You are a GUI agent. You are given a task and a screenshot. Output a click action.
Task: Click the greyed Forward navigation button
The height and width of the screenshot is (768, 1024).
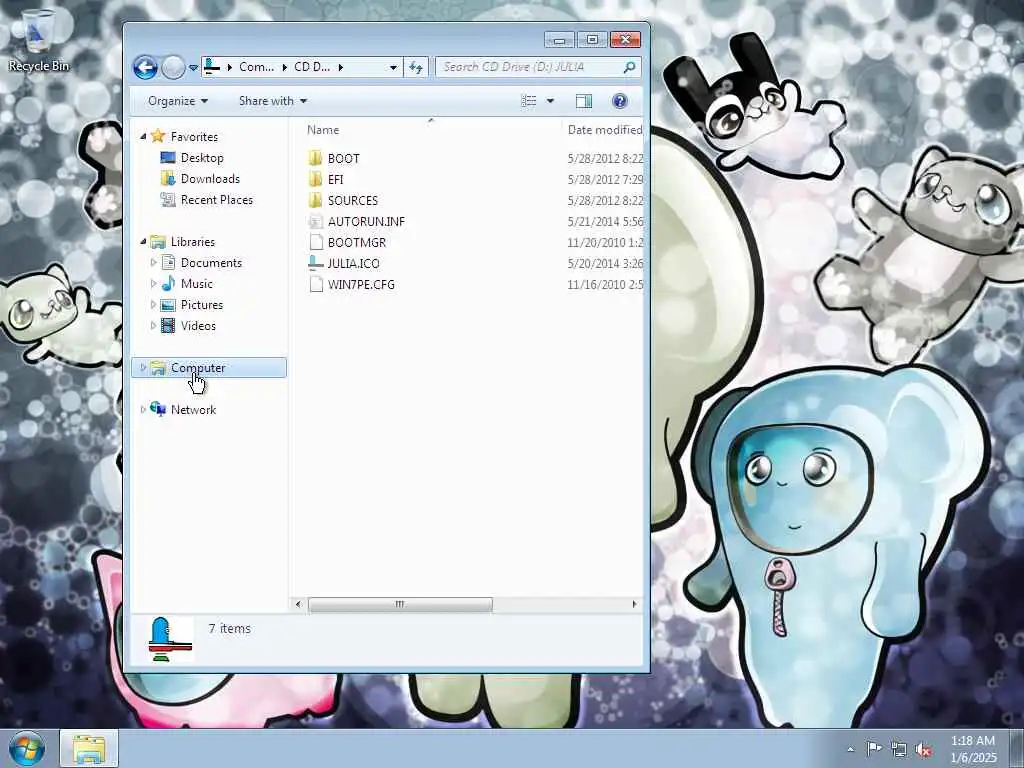tap(173, 67)
